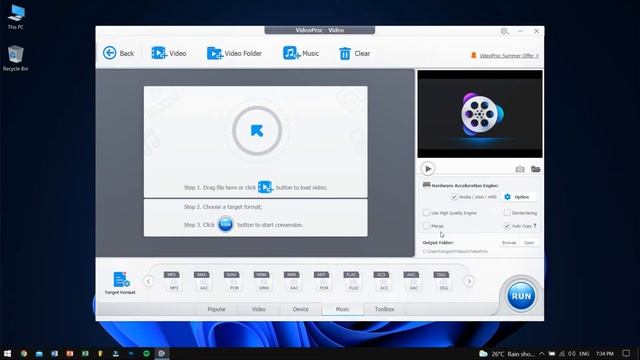This screenshot has width=640, height=360.
Task: Click the output folder path text
Action: point(455,251)
